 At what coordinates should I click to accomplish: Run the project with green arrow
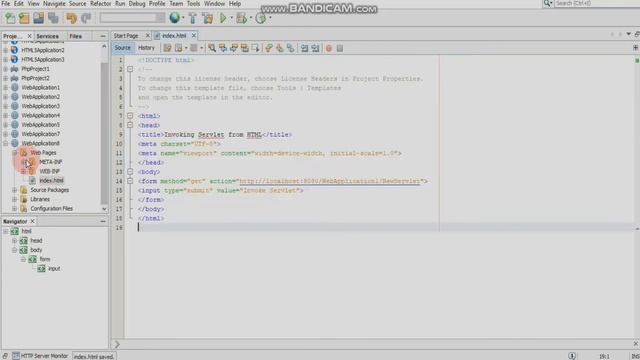223,18
